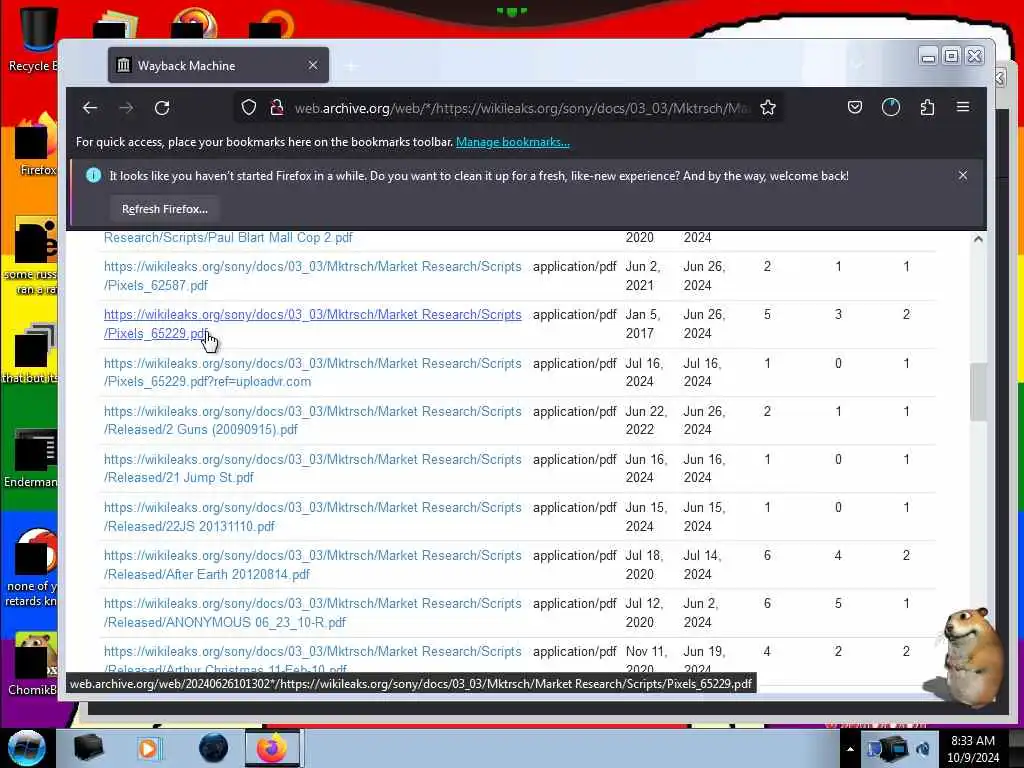Screen dimensions: 1024x768
Task: Open the Pixels_65229.pdf?ref=uploadvr.com link
Action: coord(312,372)
